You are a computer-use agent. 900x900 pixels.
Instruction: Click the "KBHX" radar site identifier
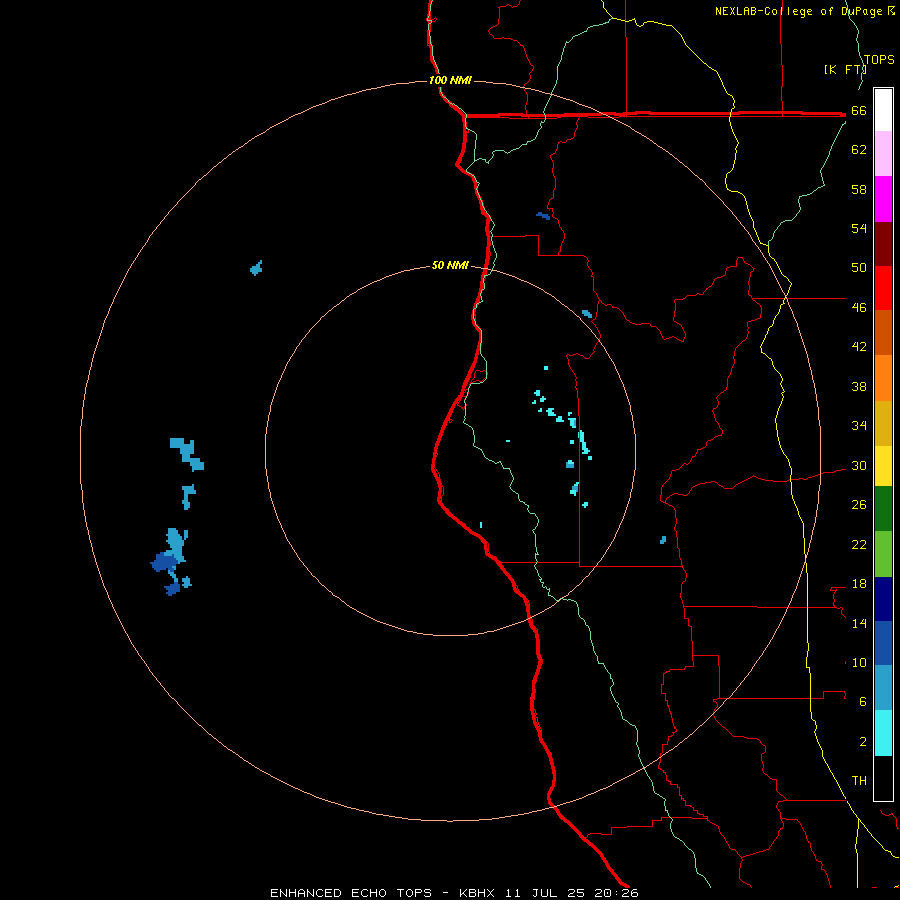click(478, 893)
